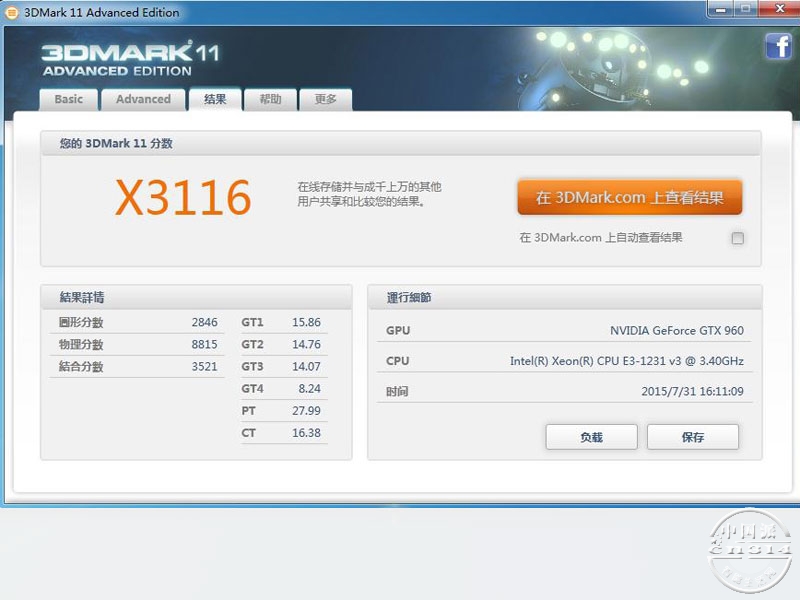This screenshot has height=600, width=800.
Task: Click the NVIDIA GeForce GTX 960 text
Action: click(x=677, y=331)
